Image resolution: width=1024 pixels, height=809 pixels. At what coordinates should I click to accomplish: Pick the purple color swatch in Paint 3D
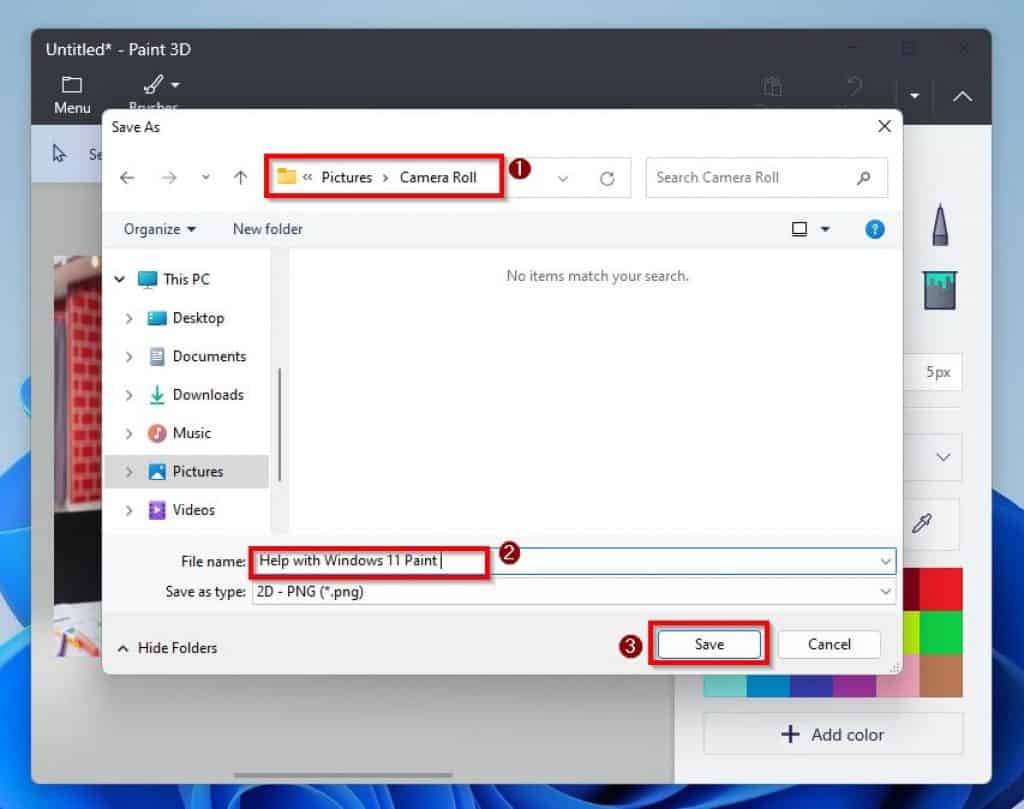[854, 686]
